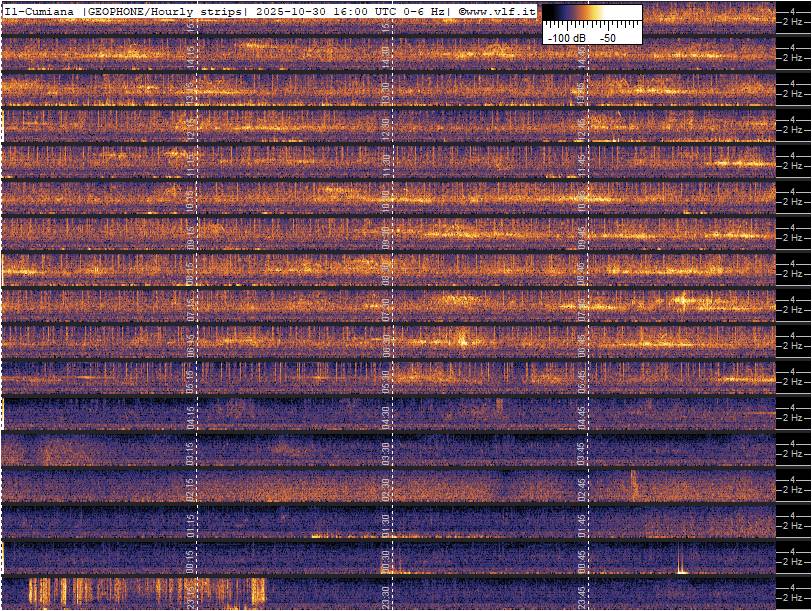Select the -100 dB label on the color legend
The height and width of the screenshot is (611, 812).
click(566, 37)
